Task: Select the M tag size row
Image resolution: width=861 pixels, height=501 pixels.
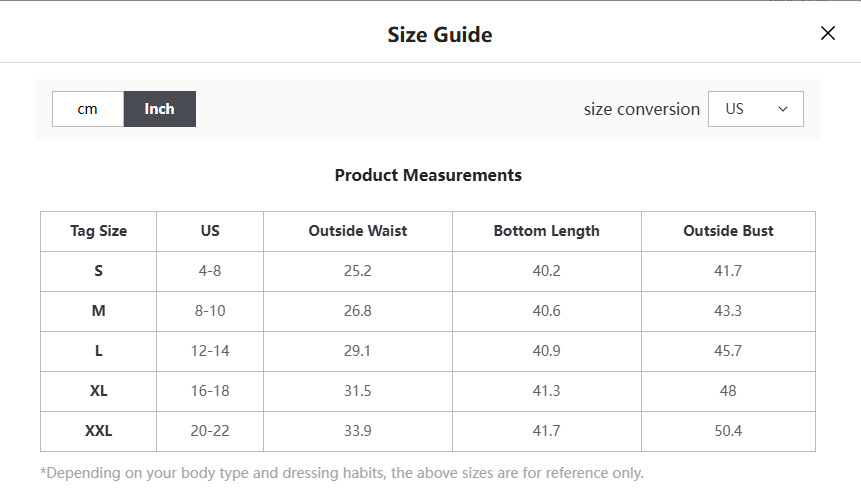Action: [x=428, y=311]
